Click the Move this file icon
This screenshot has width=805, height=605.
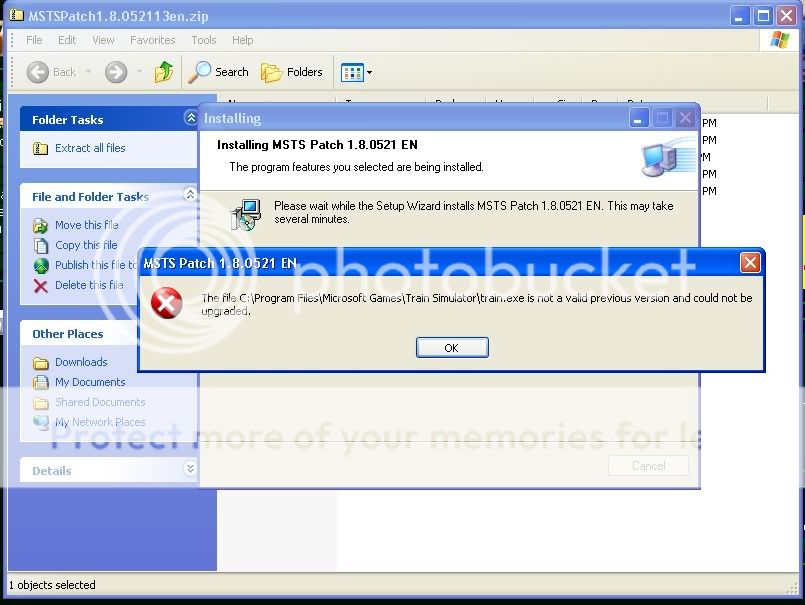point(41,225)
